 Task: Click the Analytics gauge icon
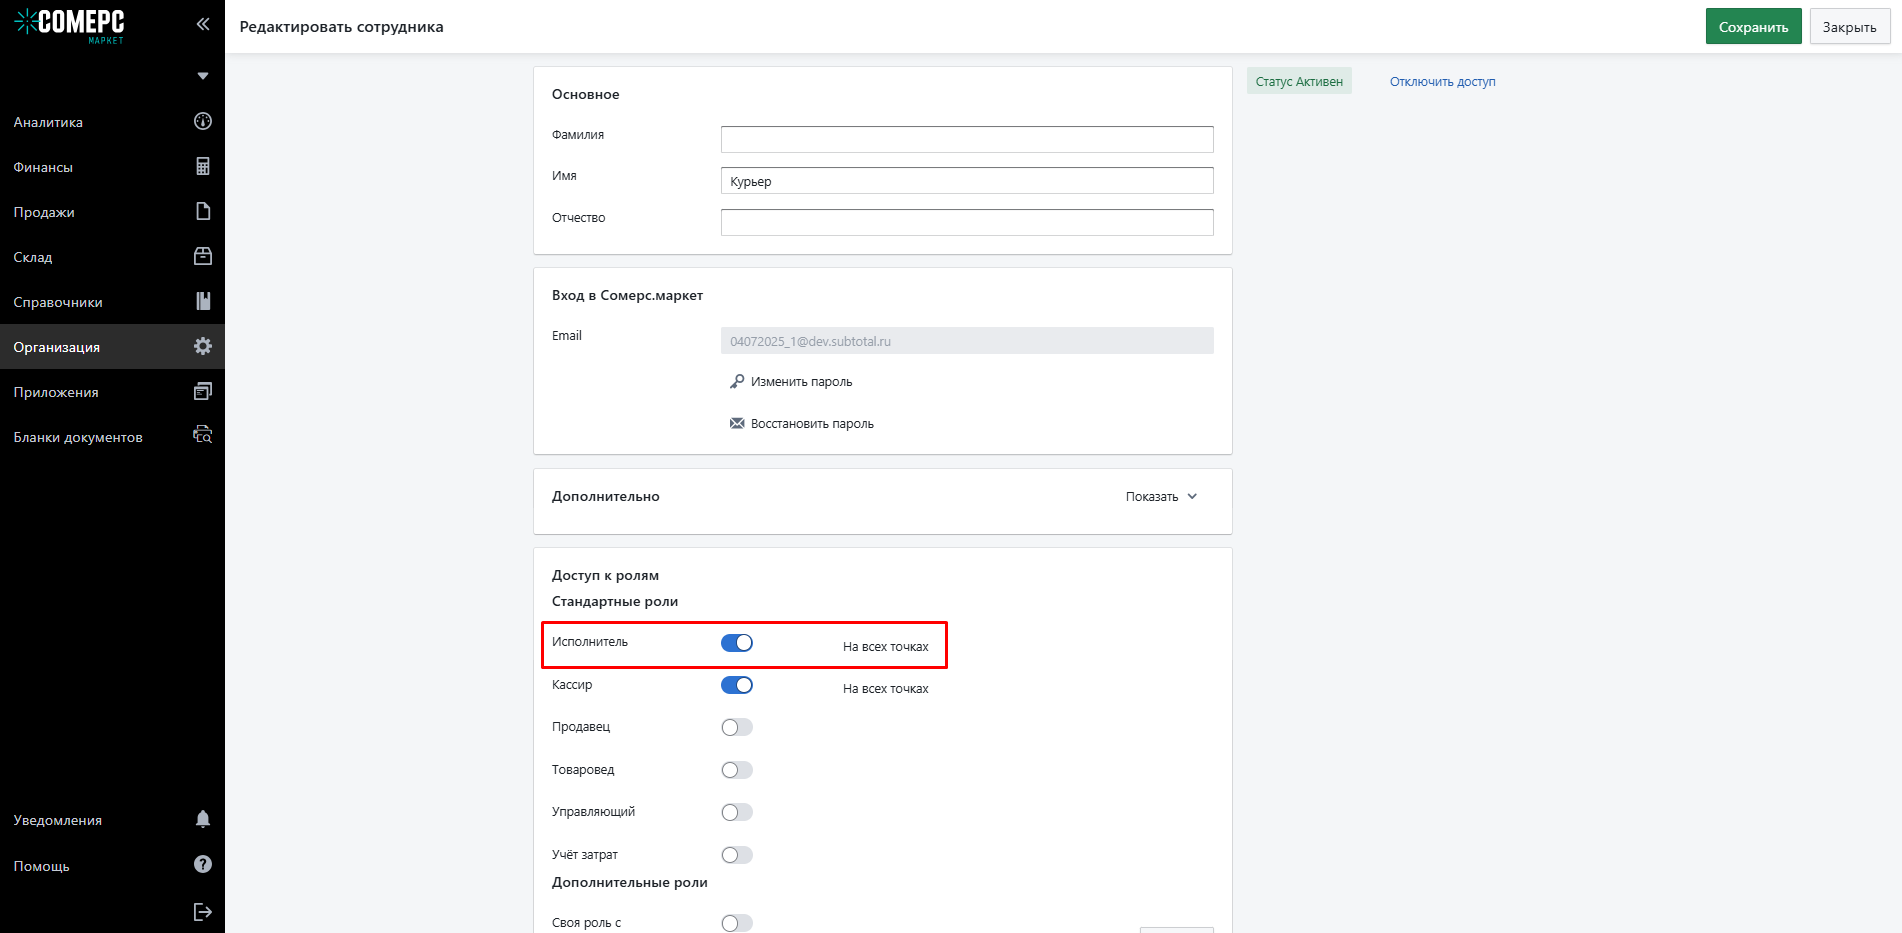click(203, 122)
